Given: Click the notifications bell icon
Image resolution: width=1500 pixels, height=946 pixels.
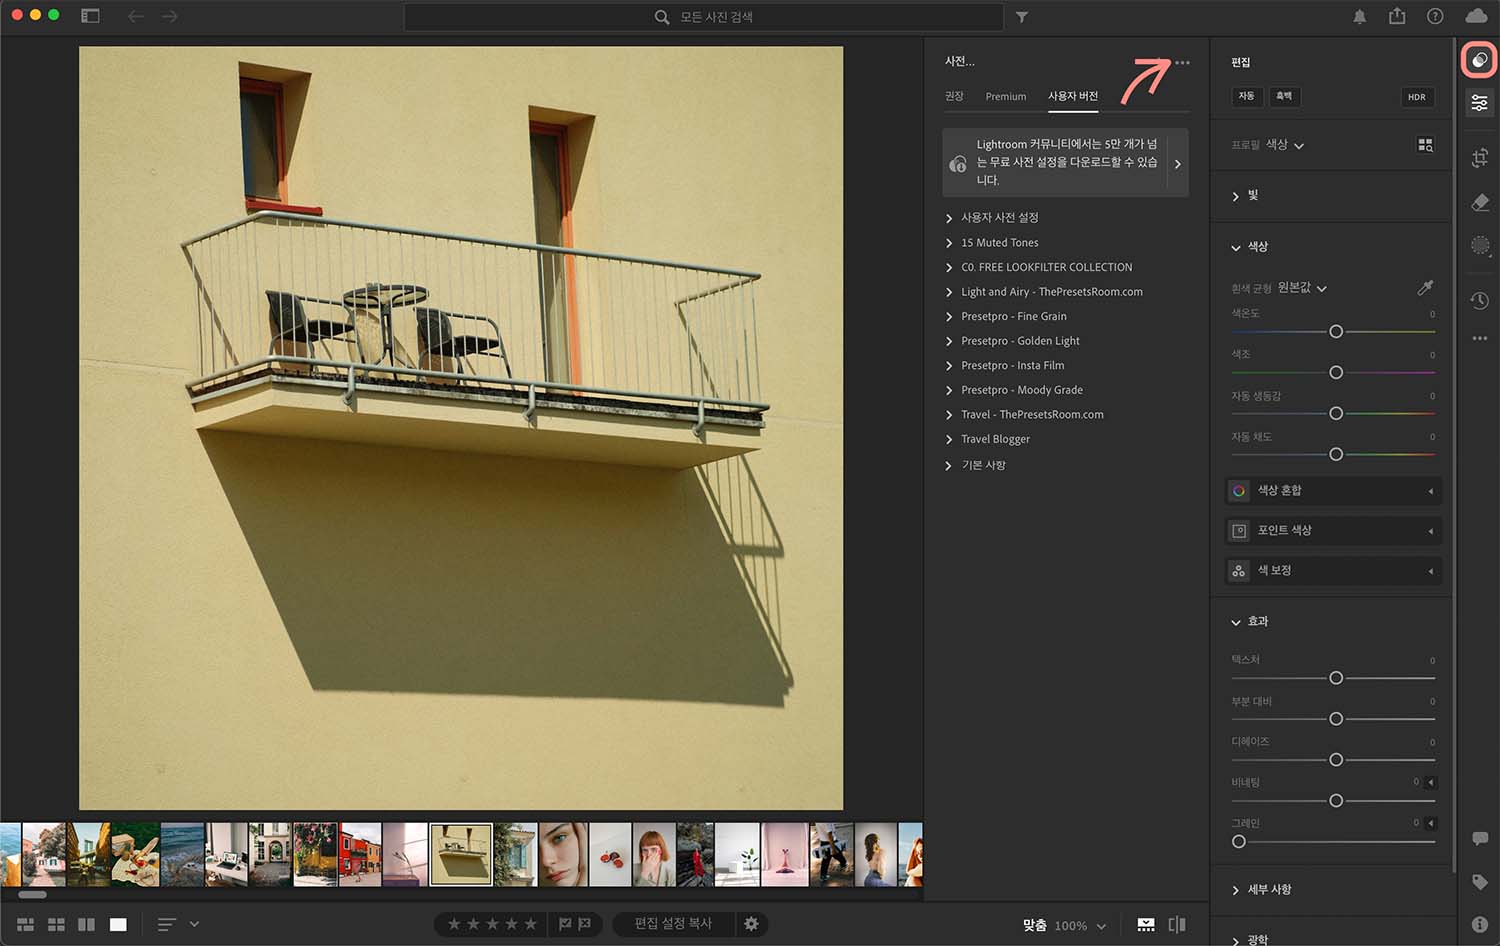Looking at the screenshot, I should [1359, 17].
